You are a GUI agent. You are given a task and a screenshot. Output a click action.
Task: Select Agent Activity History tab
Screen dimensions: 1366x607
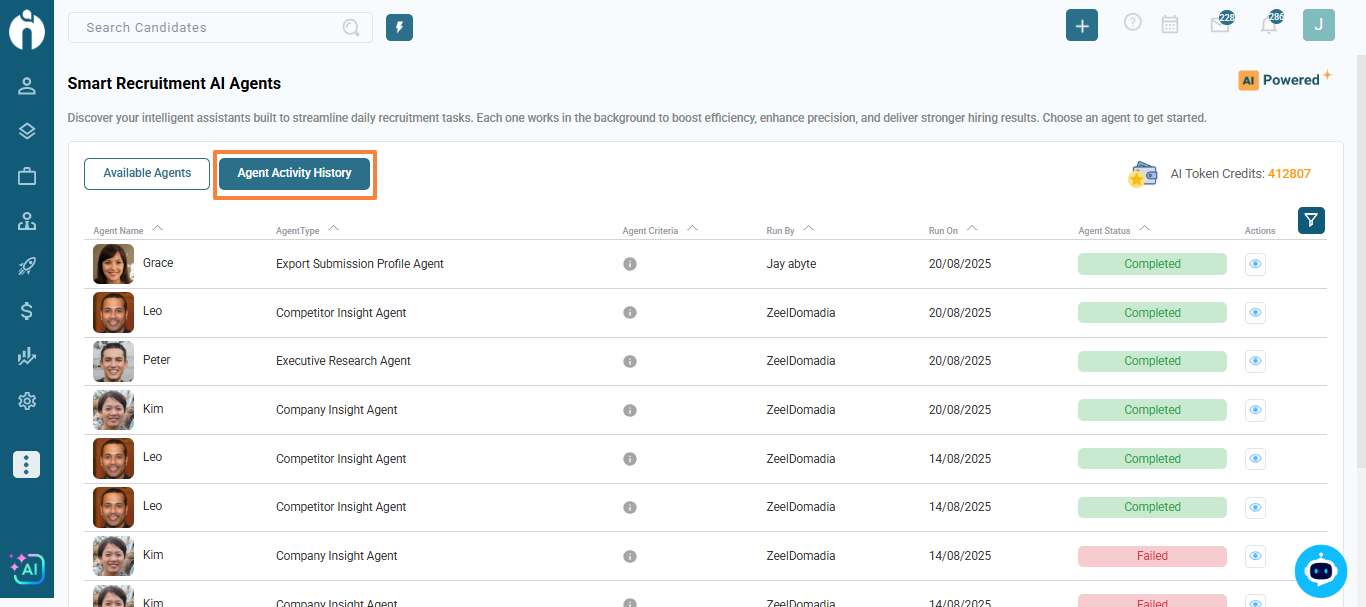(x=294, y=173)
